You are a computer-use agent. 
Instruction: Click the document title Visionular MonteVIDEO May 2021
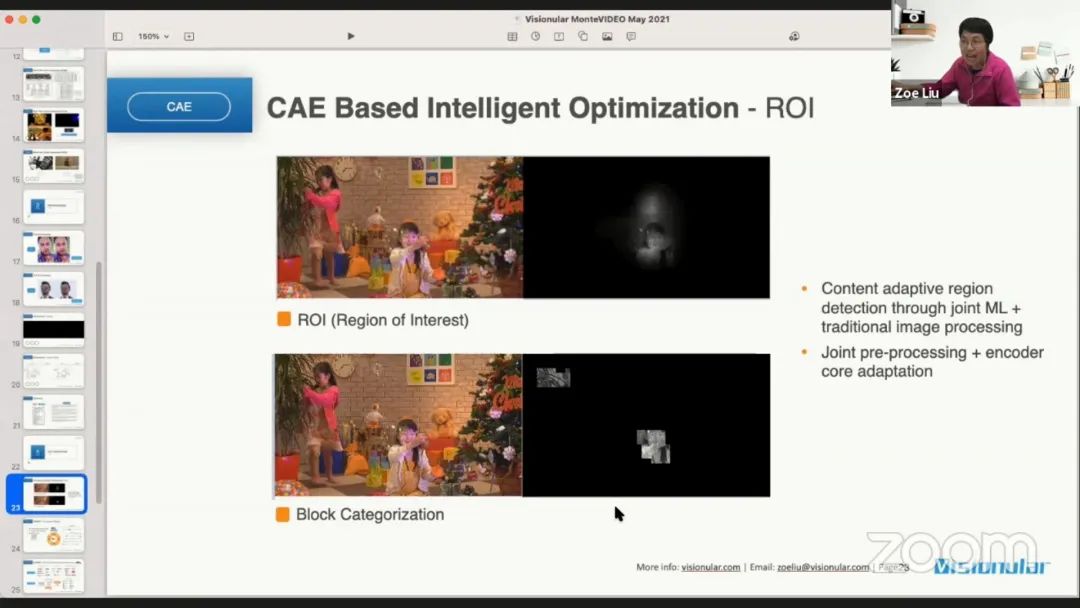pos(597,19)
